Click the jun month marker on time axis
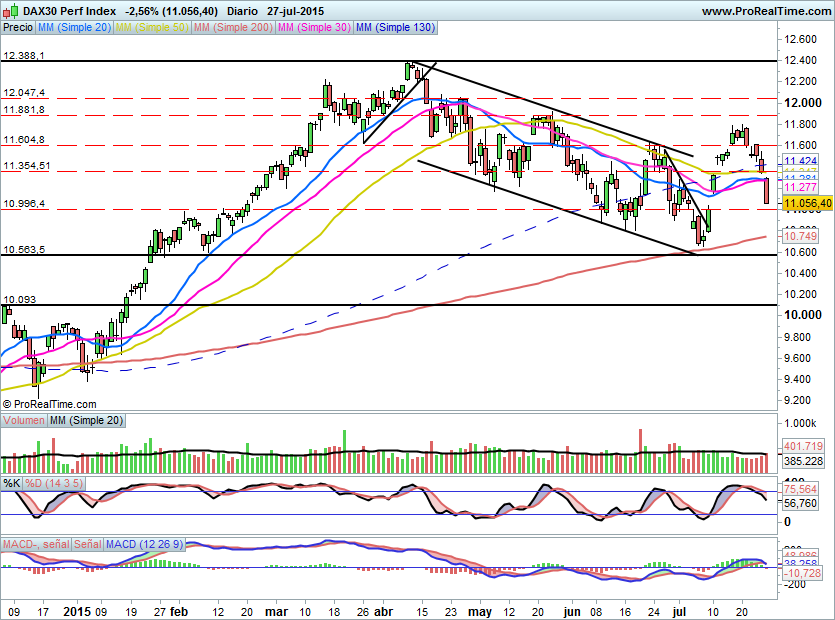835x620 pixels. (572, 611)
